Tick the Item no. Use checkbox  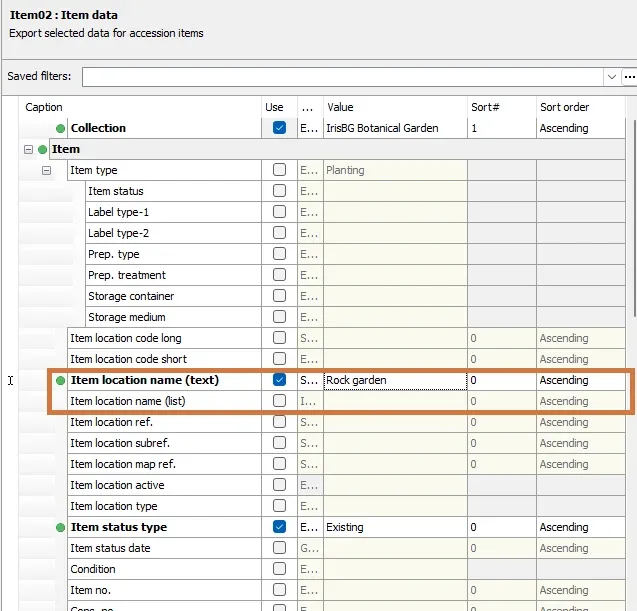[x=279, y=590]
